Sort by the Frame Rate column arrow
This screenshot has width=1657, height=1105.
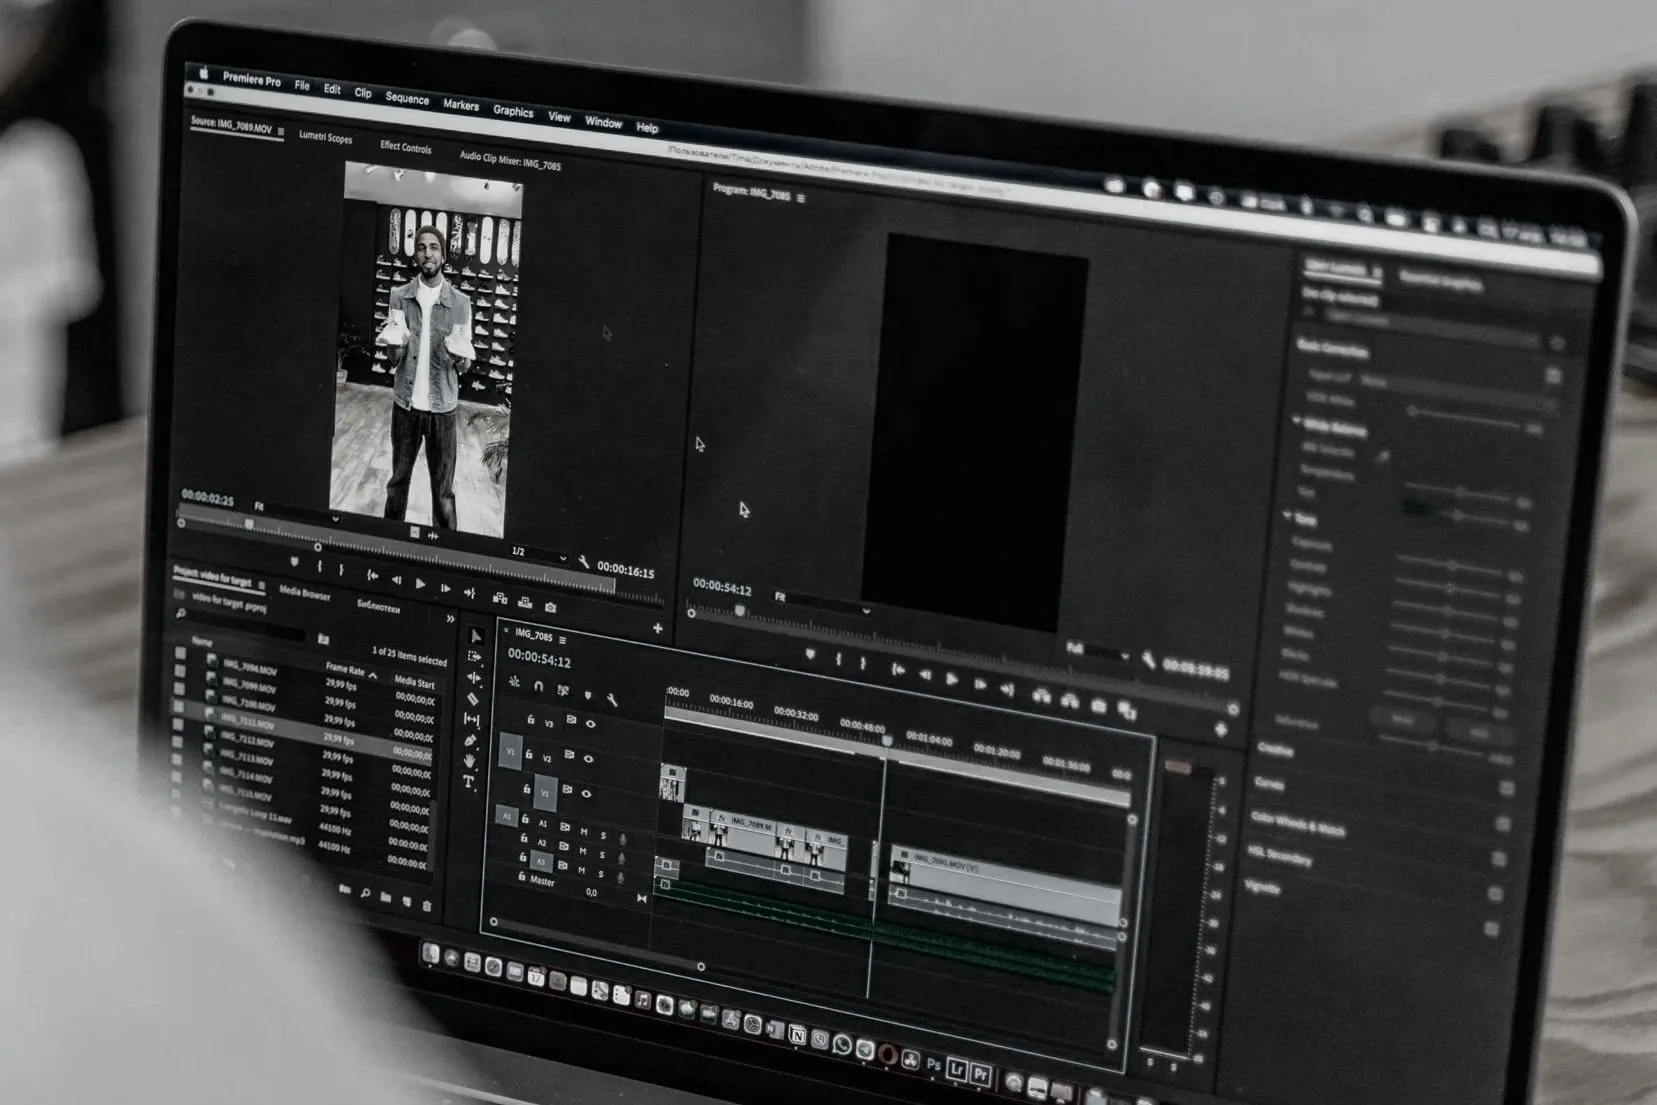[x=373, y=677]
